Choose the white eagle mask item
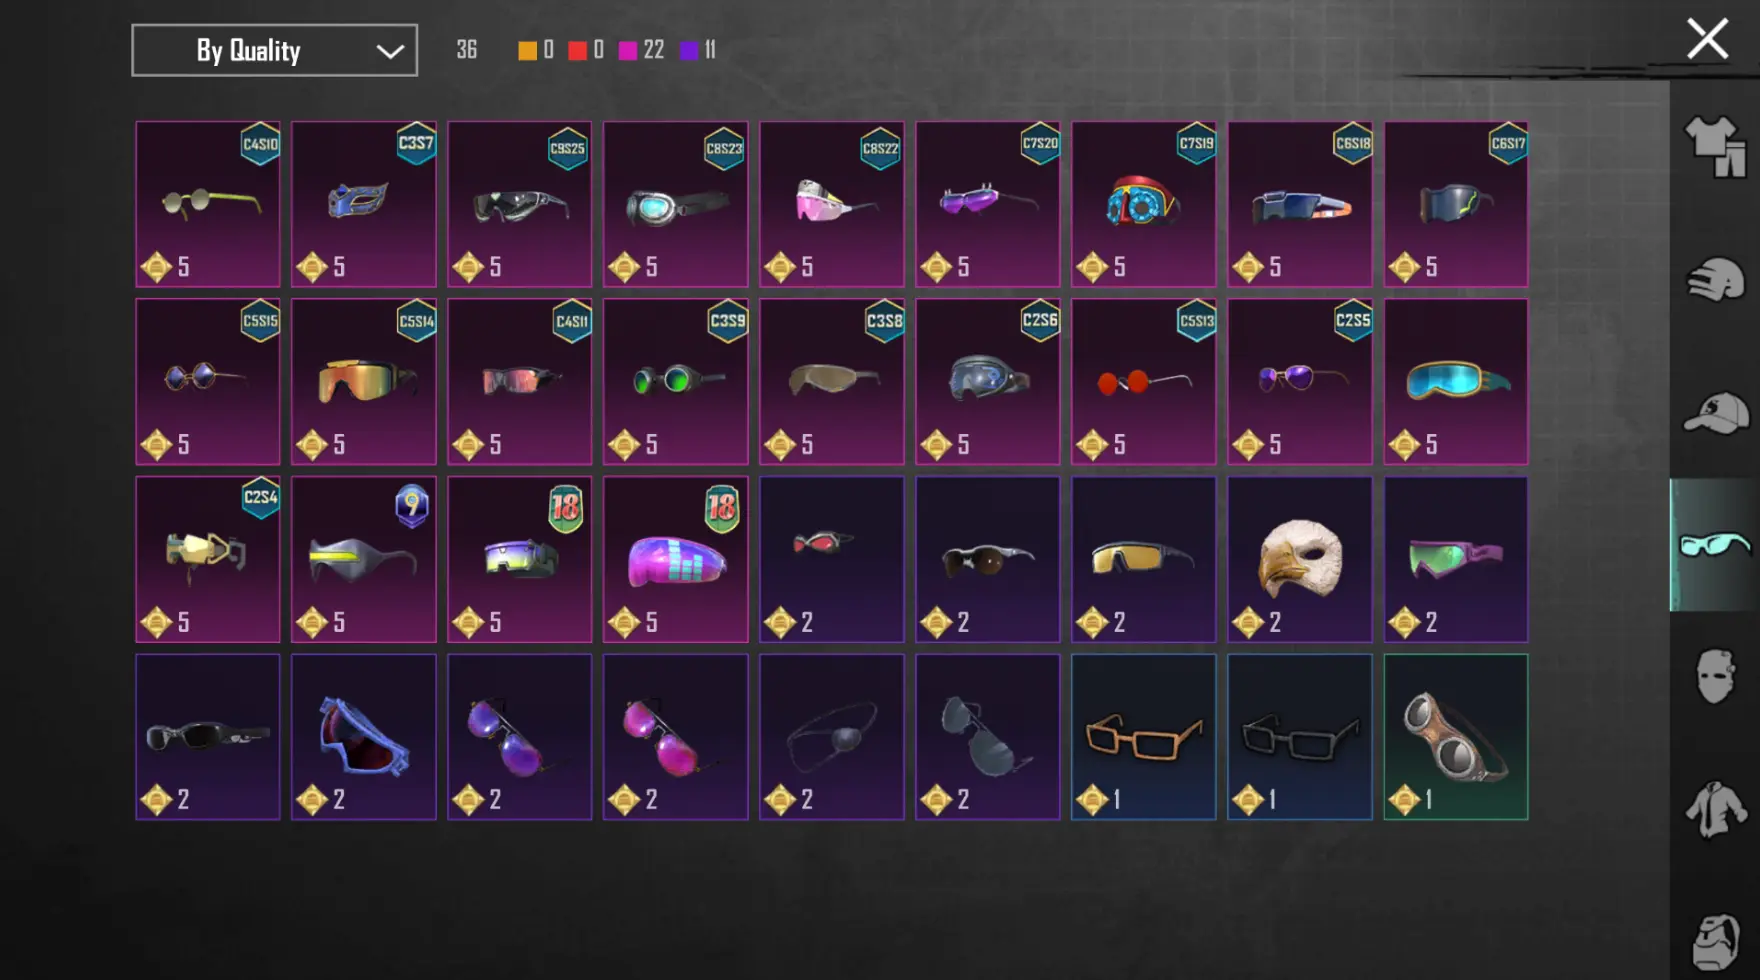The height and width of the screenshot is (980, 1760). coord(1300,559)
